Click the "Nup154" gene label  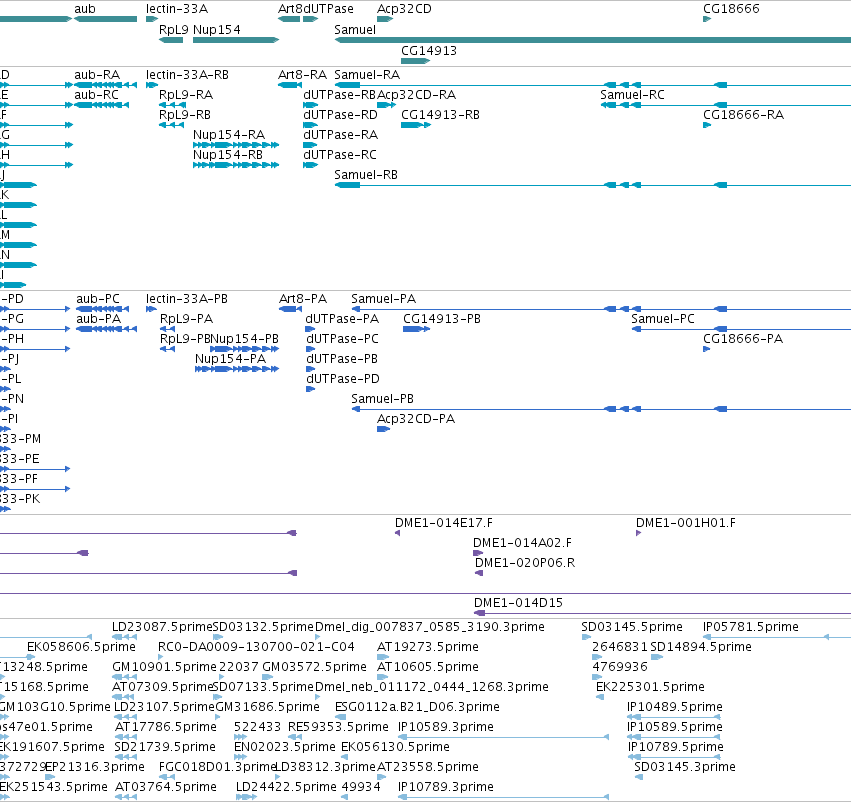click(217, 29)
